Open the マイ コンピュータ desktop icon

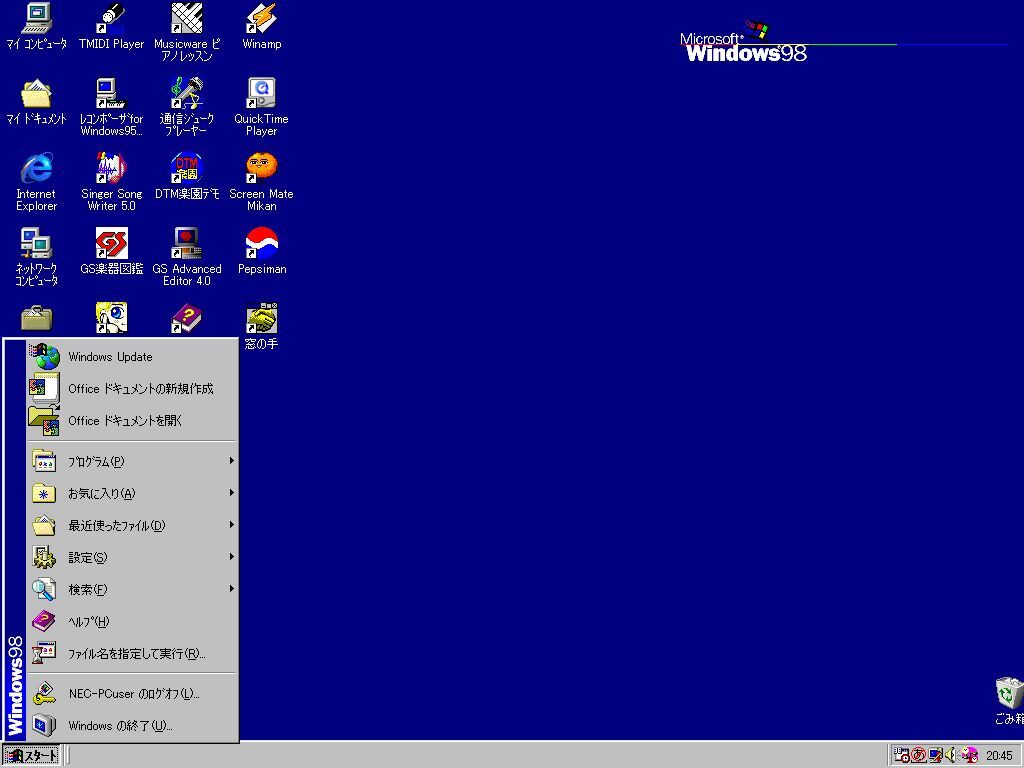click(x=37, y=26)
